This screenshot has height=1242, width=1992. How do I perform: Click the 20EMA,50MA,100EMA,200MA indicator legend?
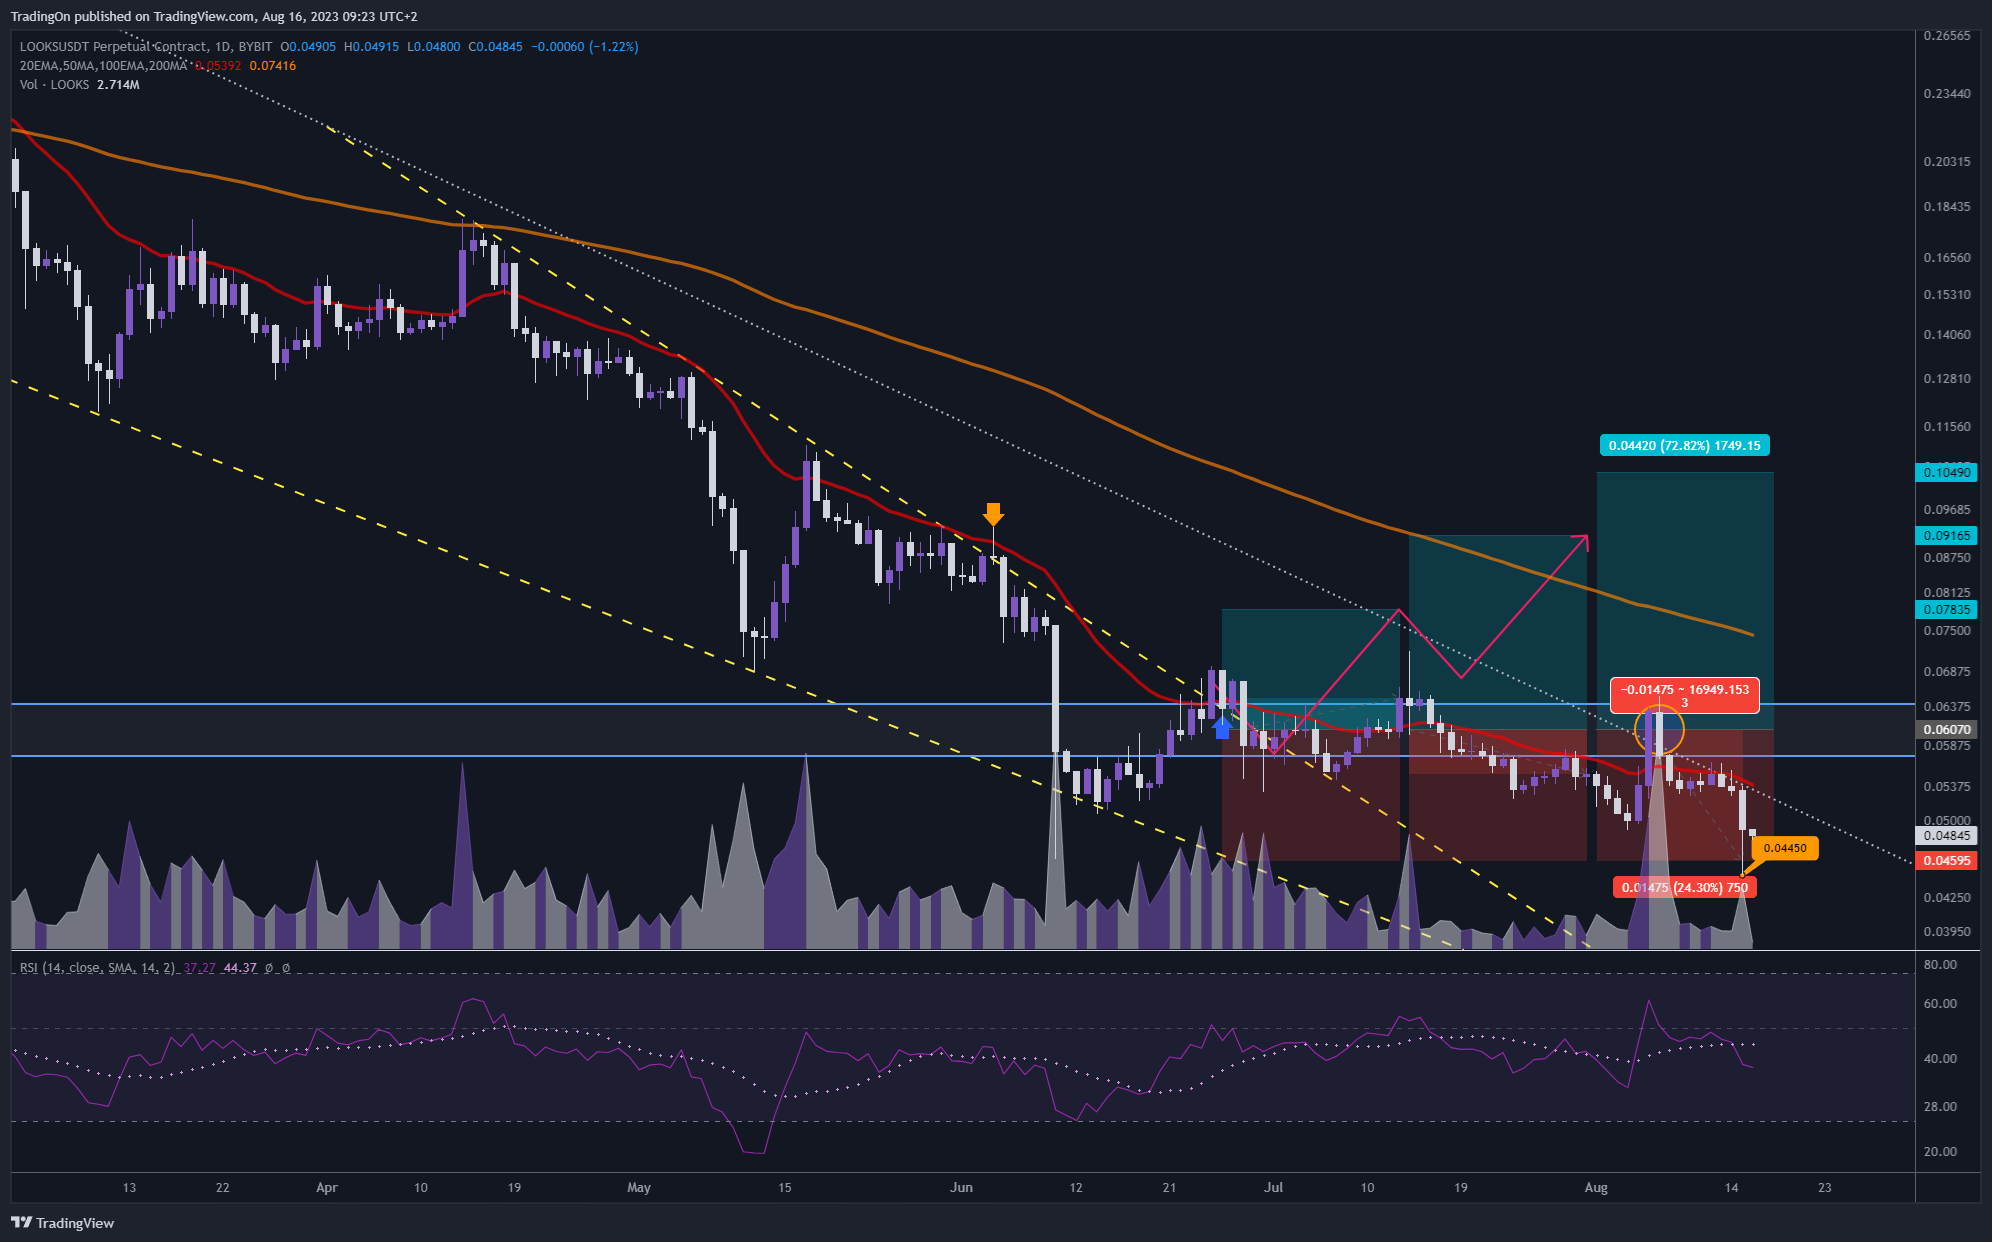click(x=104, y=66)
